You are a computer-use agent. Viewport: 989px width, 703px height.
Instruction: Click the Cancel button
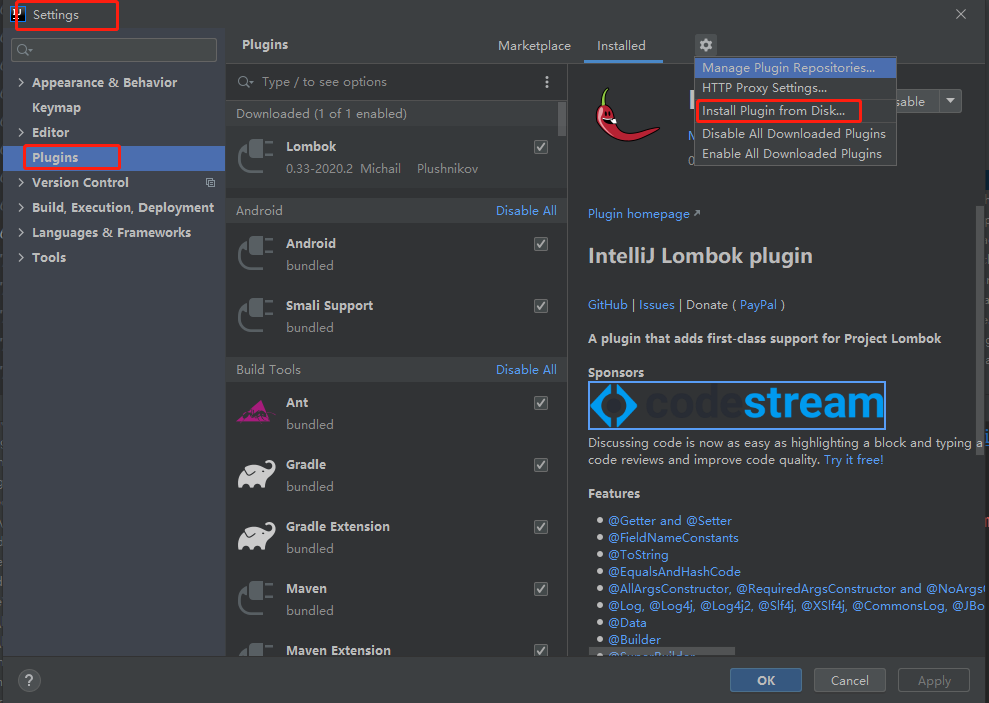(850, 680)
